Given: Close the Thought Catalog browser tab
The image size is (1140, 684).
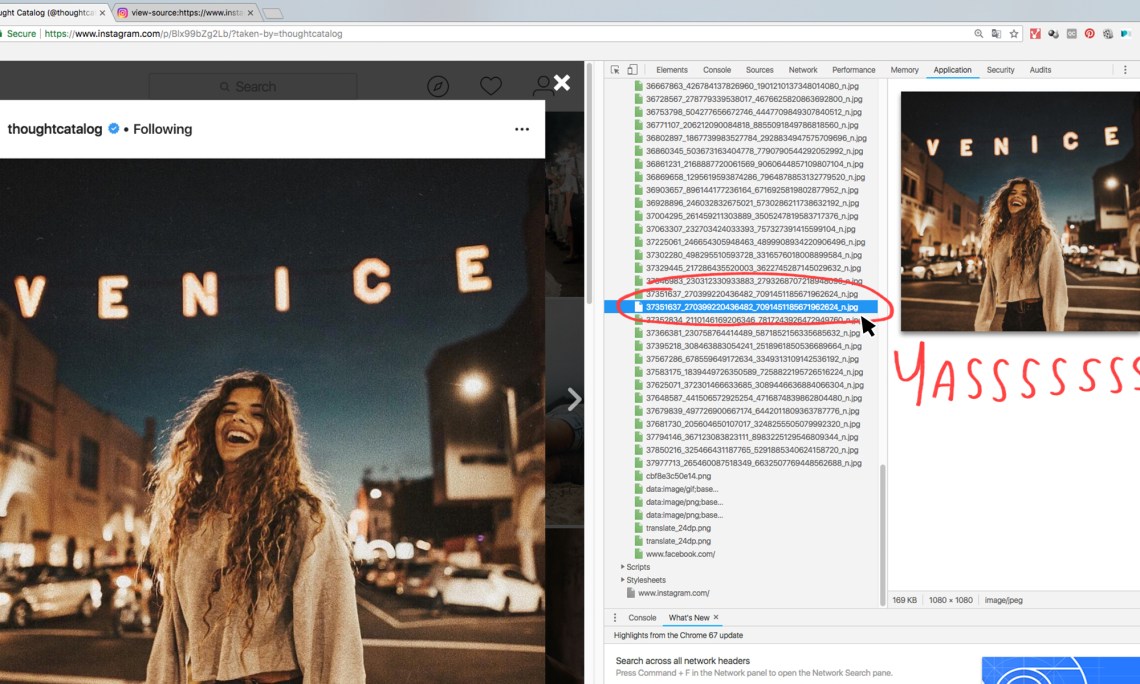Looking at the screenshot, I should pyautogui.click(x=102, y=13).
